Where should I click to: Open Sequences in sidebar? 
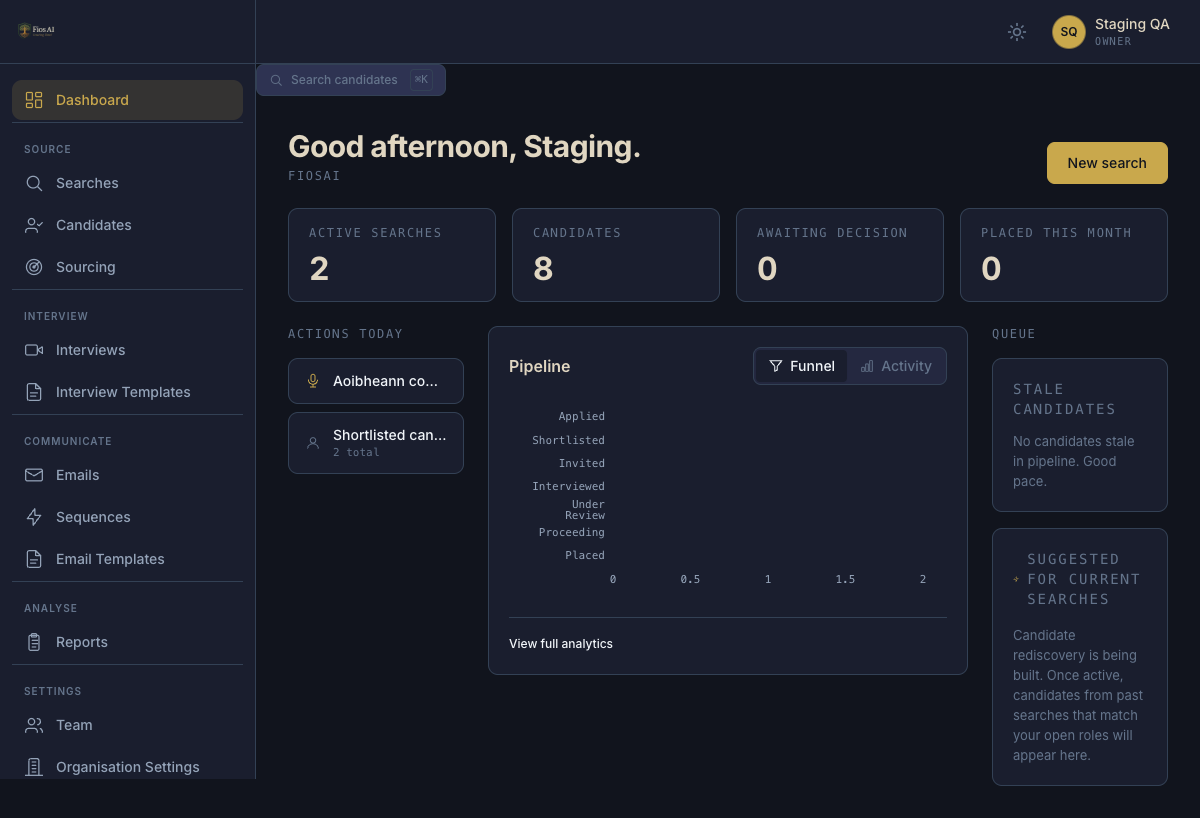(127, 517)
